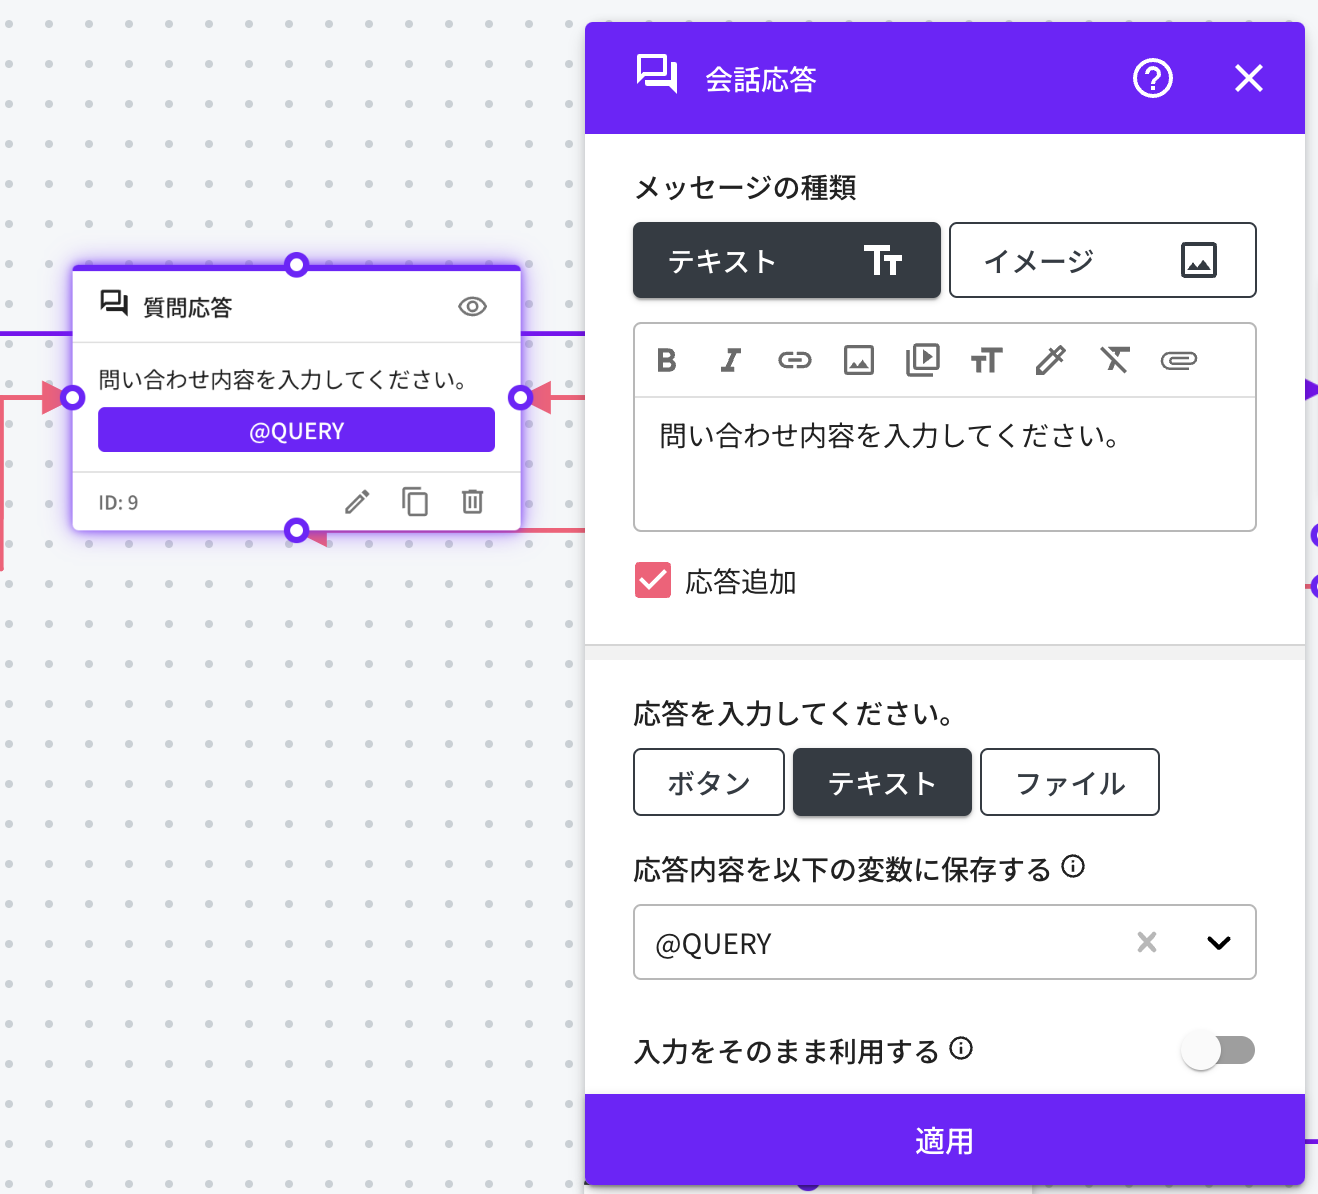Edit the 質問応答 node with pencil icon
Screen dimensions: 1318x1194
pyautogui.click(x=357, y=501)
